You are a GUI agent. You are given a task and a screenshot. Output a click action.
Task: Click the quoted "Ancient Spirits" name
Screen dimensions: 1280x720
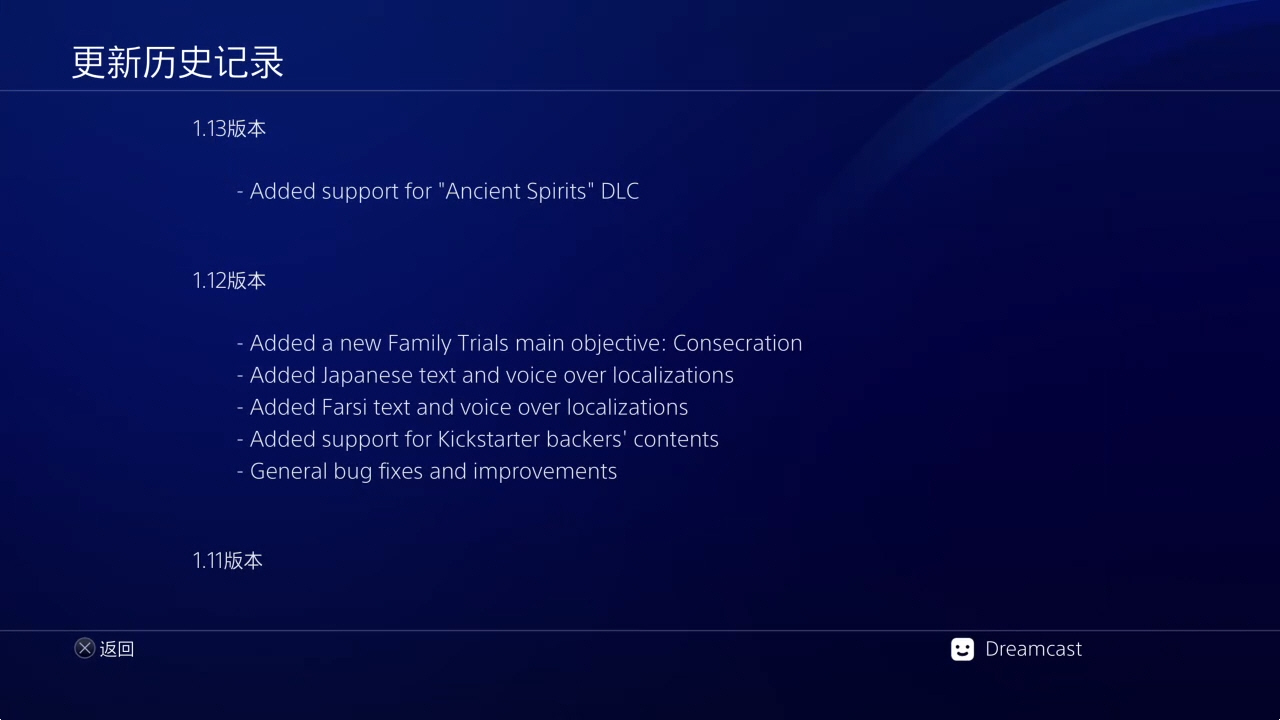pyautogui.click(x=516, y=191)
